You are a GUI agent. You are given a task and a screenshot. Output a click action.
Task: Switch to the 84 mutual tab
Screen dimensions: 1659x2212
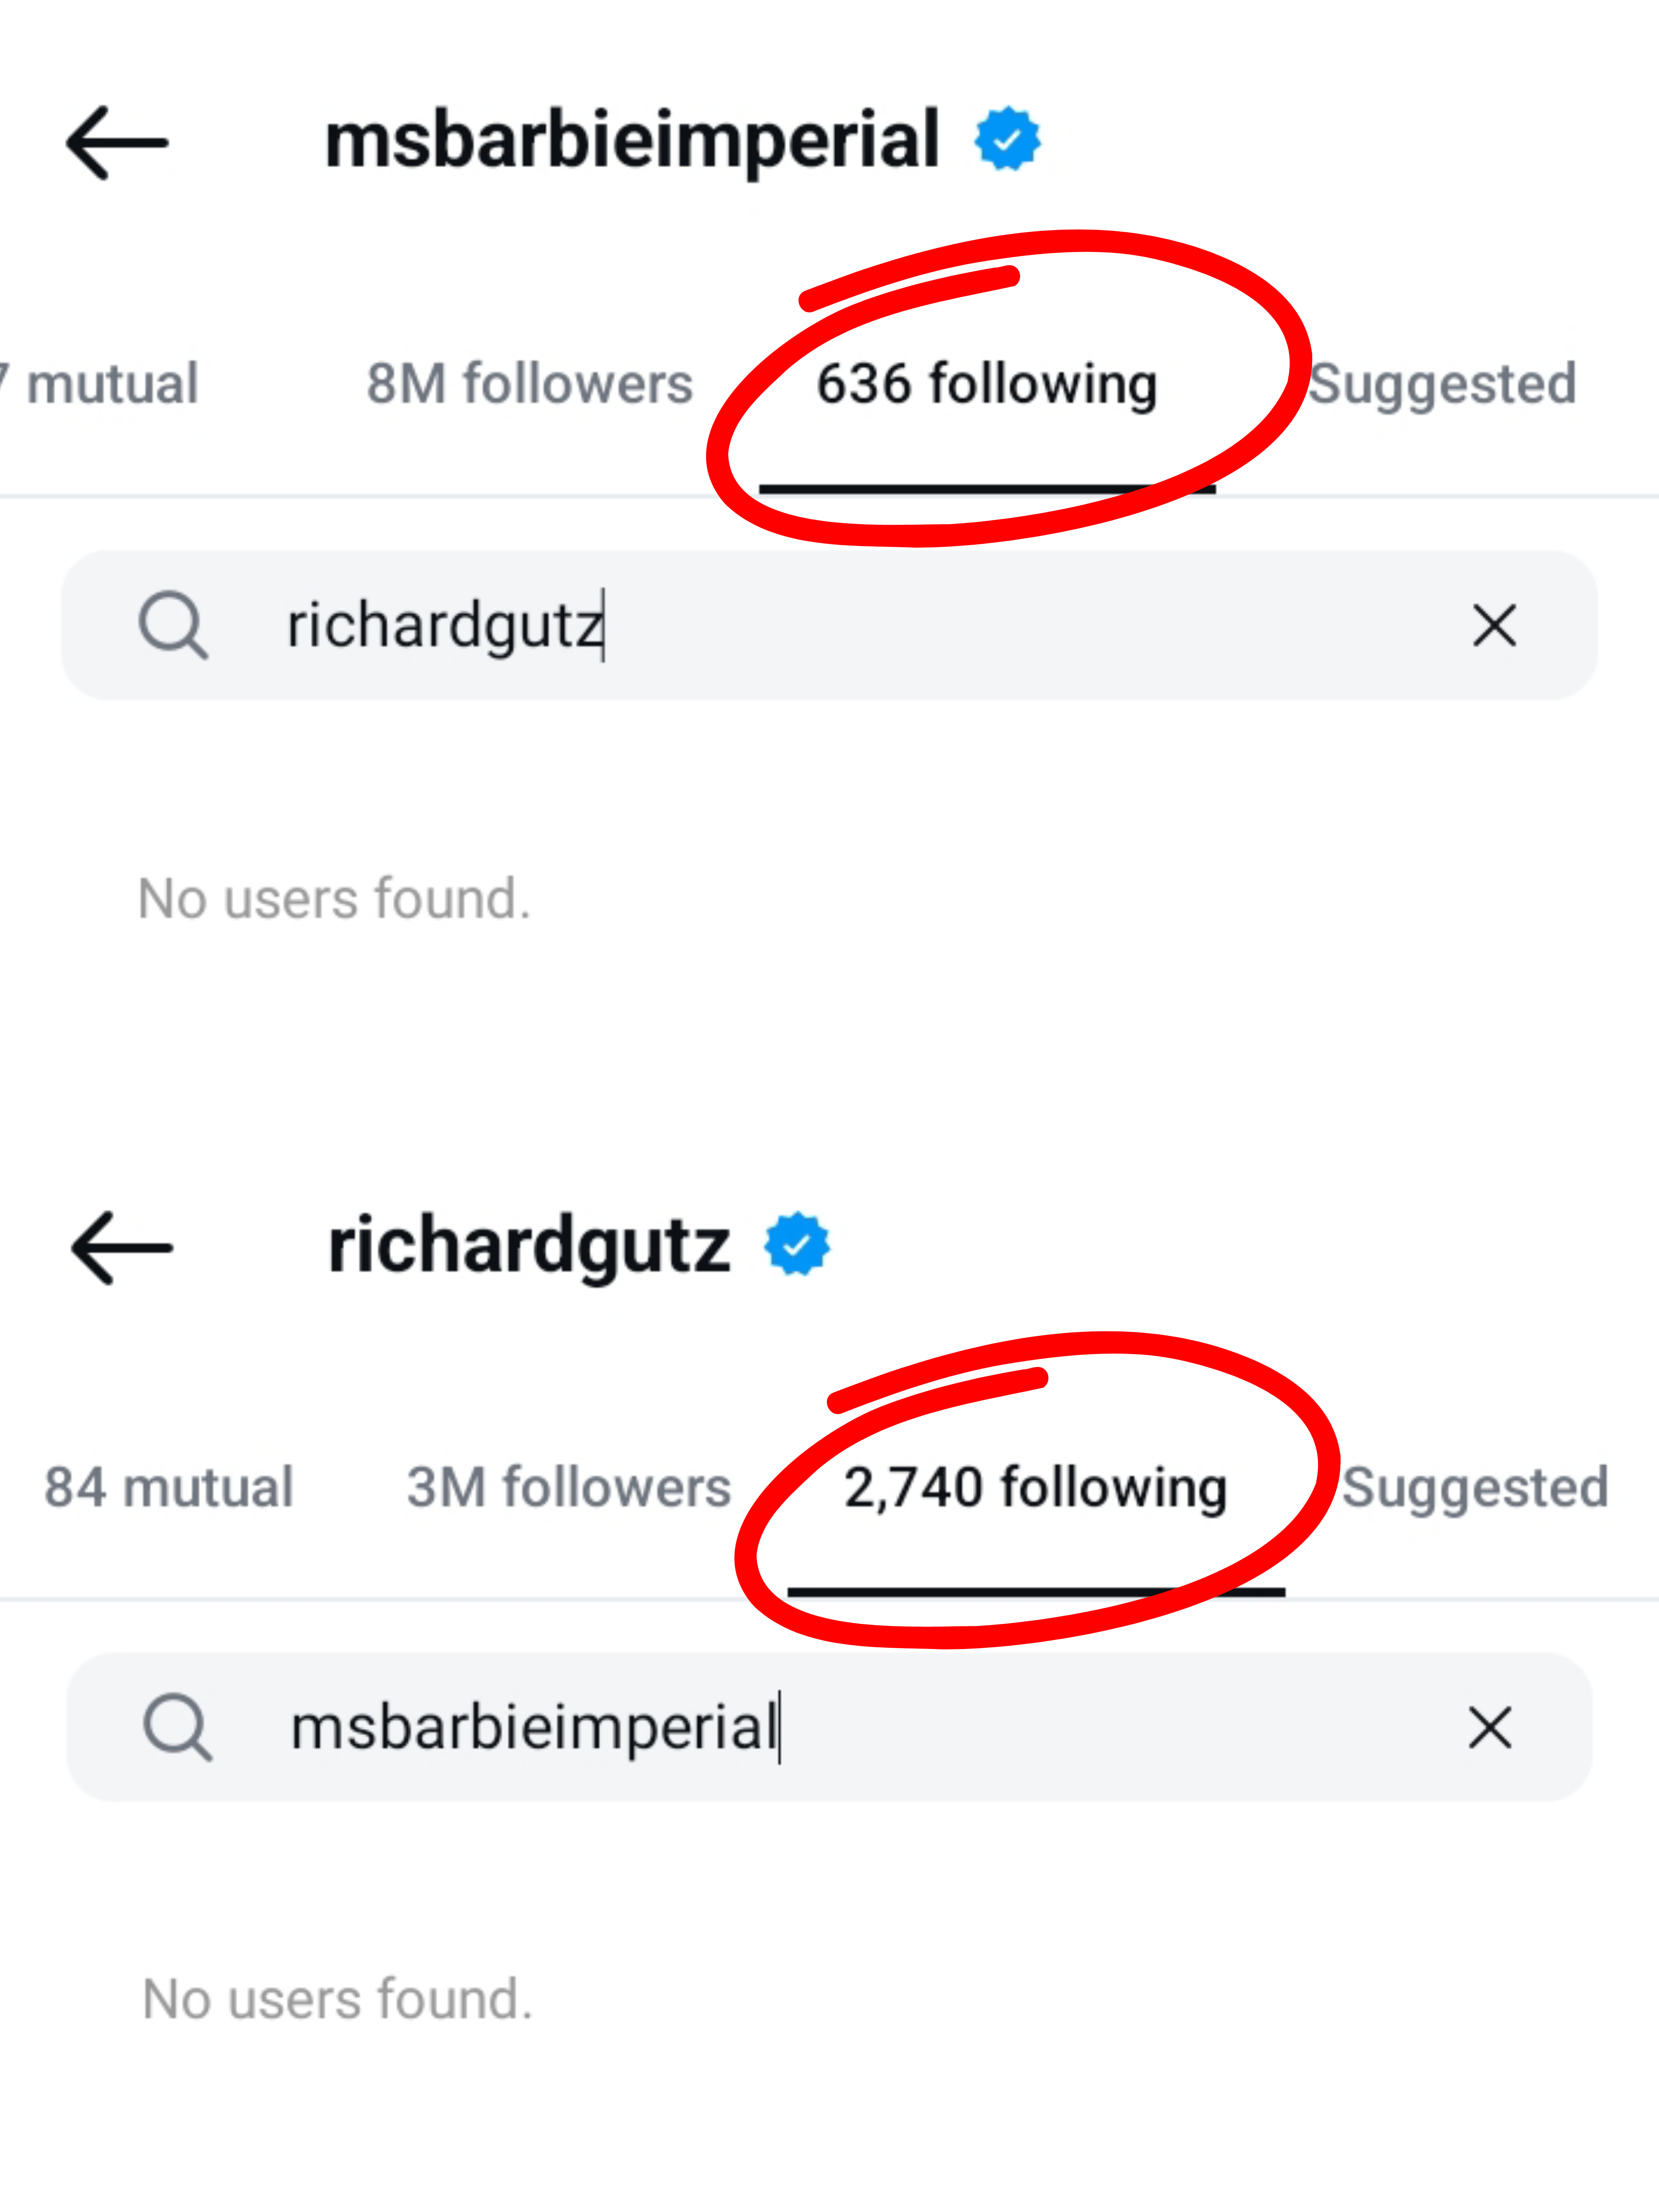point(169,1487)
